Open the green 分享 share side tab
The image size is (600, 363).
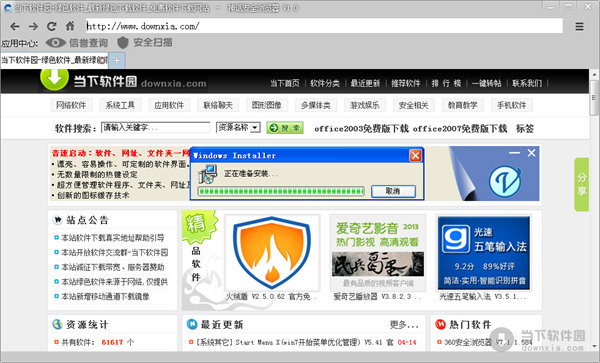581,184
